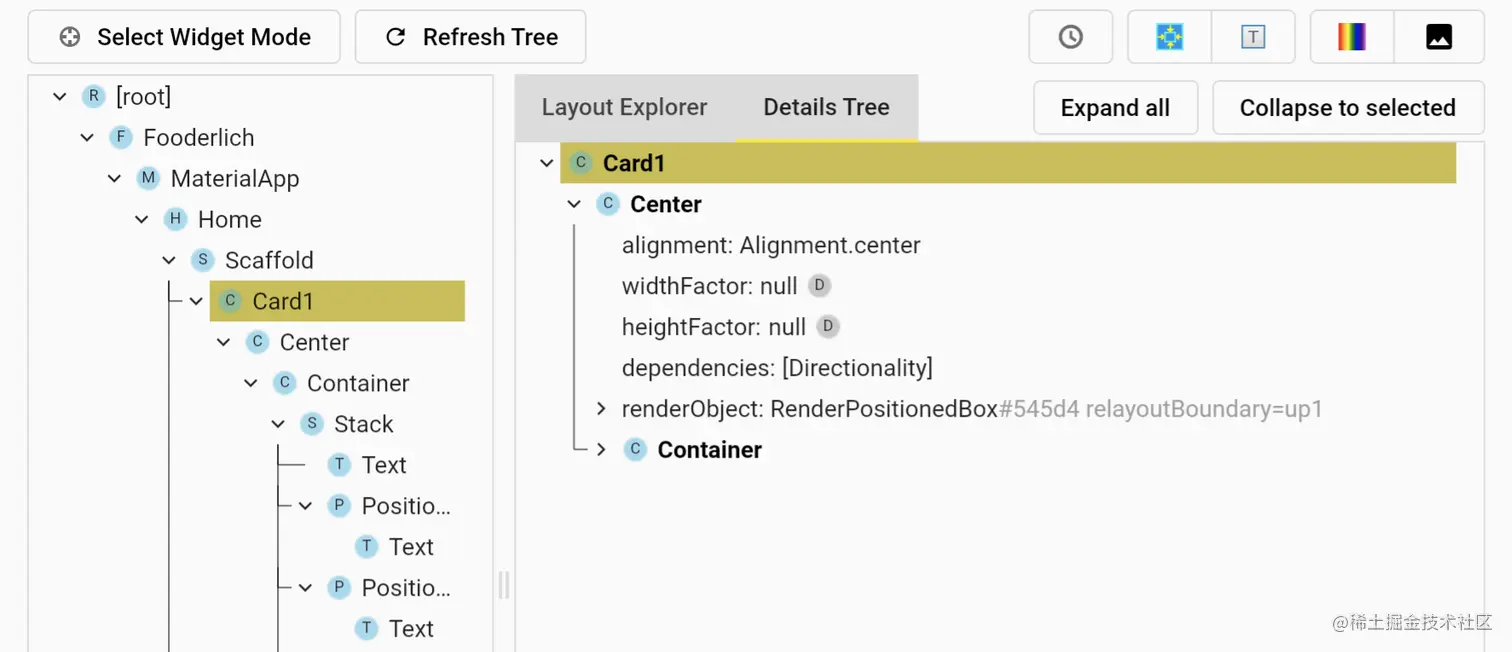This screenshot has height=652, width=1512.
Task: Collapse the Stack tree node
Action: [x=278, y=424]
